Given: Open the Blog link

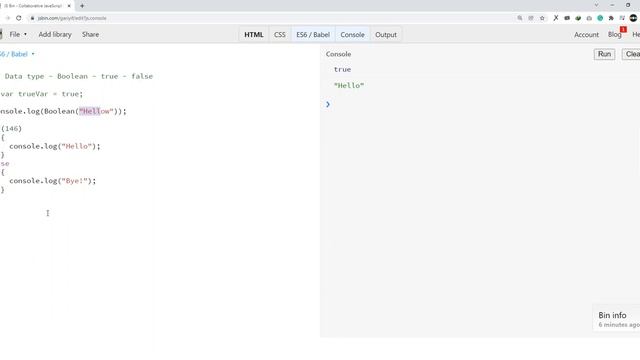Looking at the screenshot, I should (x=614, y=35).
